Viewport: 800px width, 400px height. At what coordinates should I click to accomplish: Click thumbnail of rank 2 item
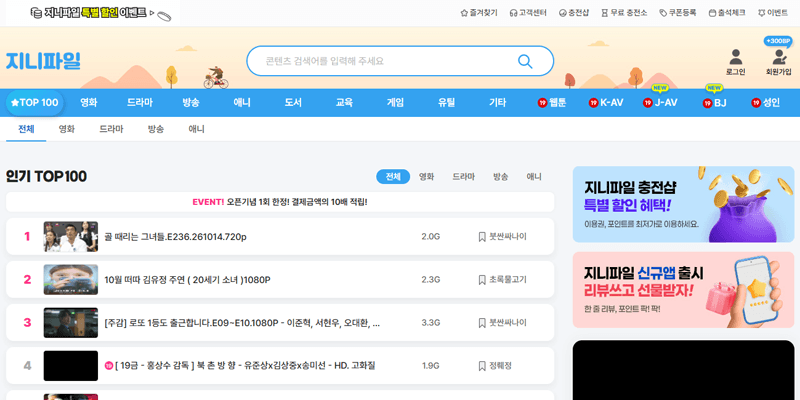[x=70, y=280]
